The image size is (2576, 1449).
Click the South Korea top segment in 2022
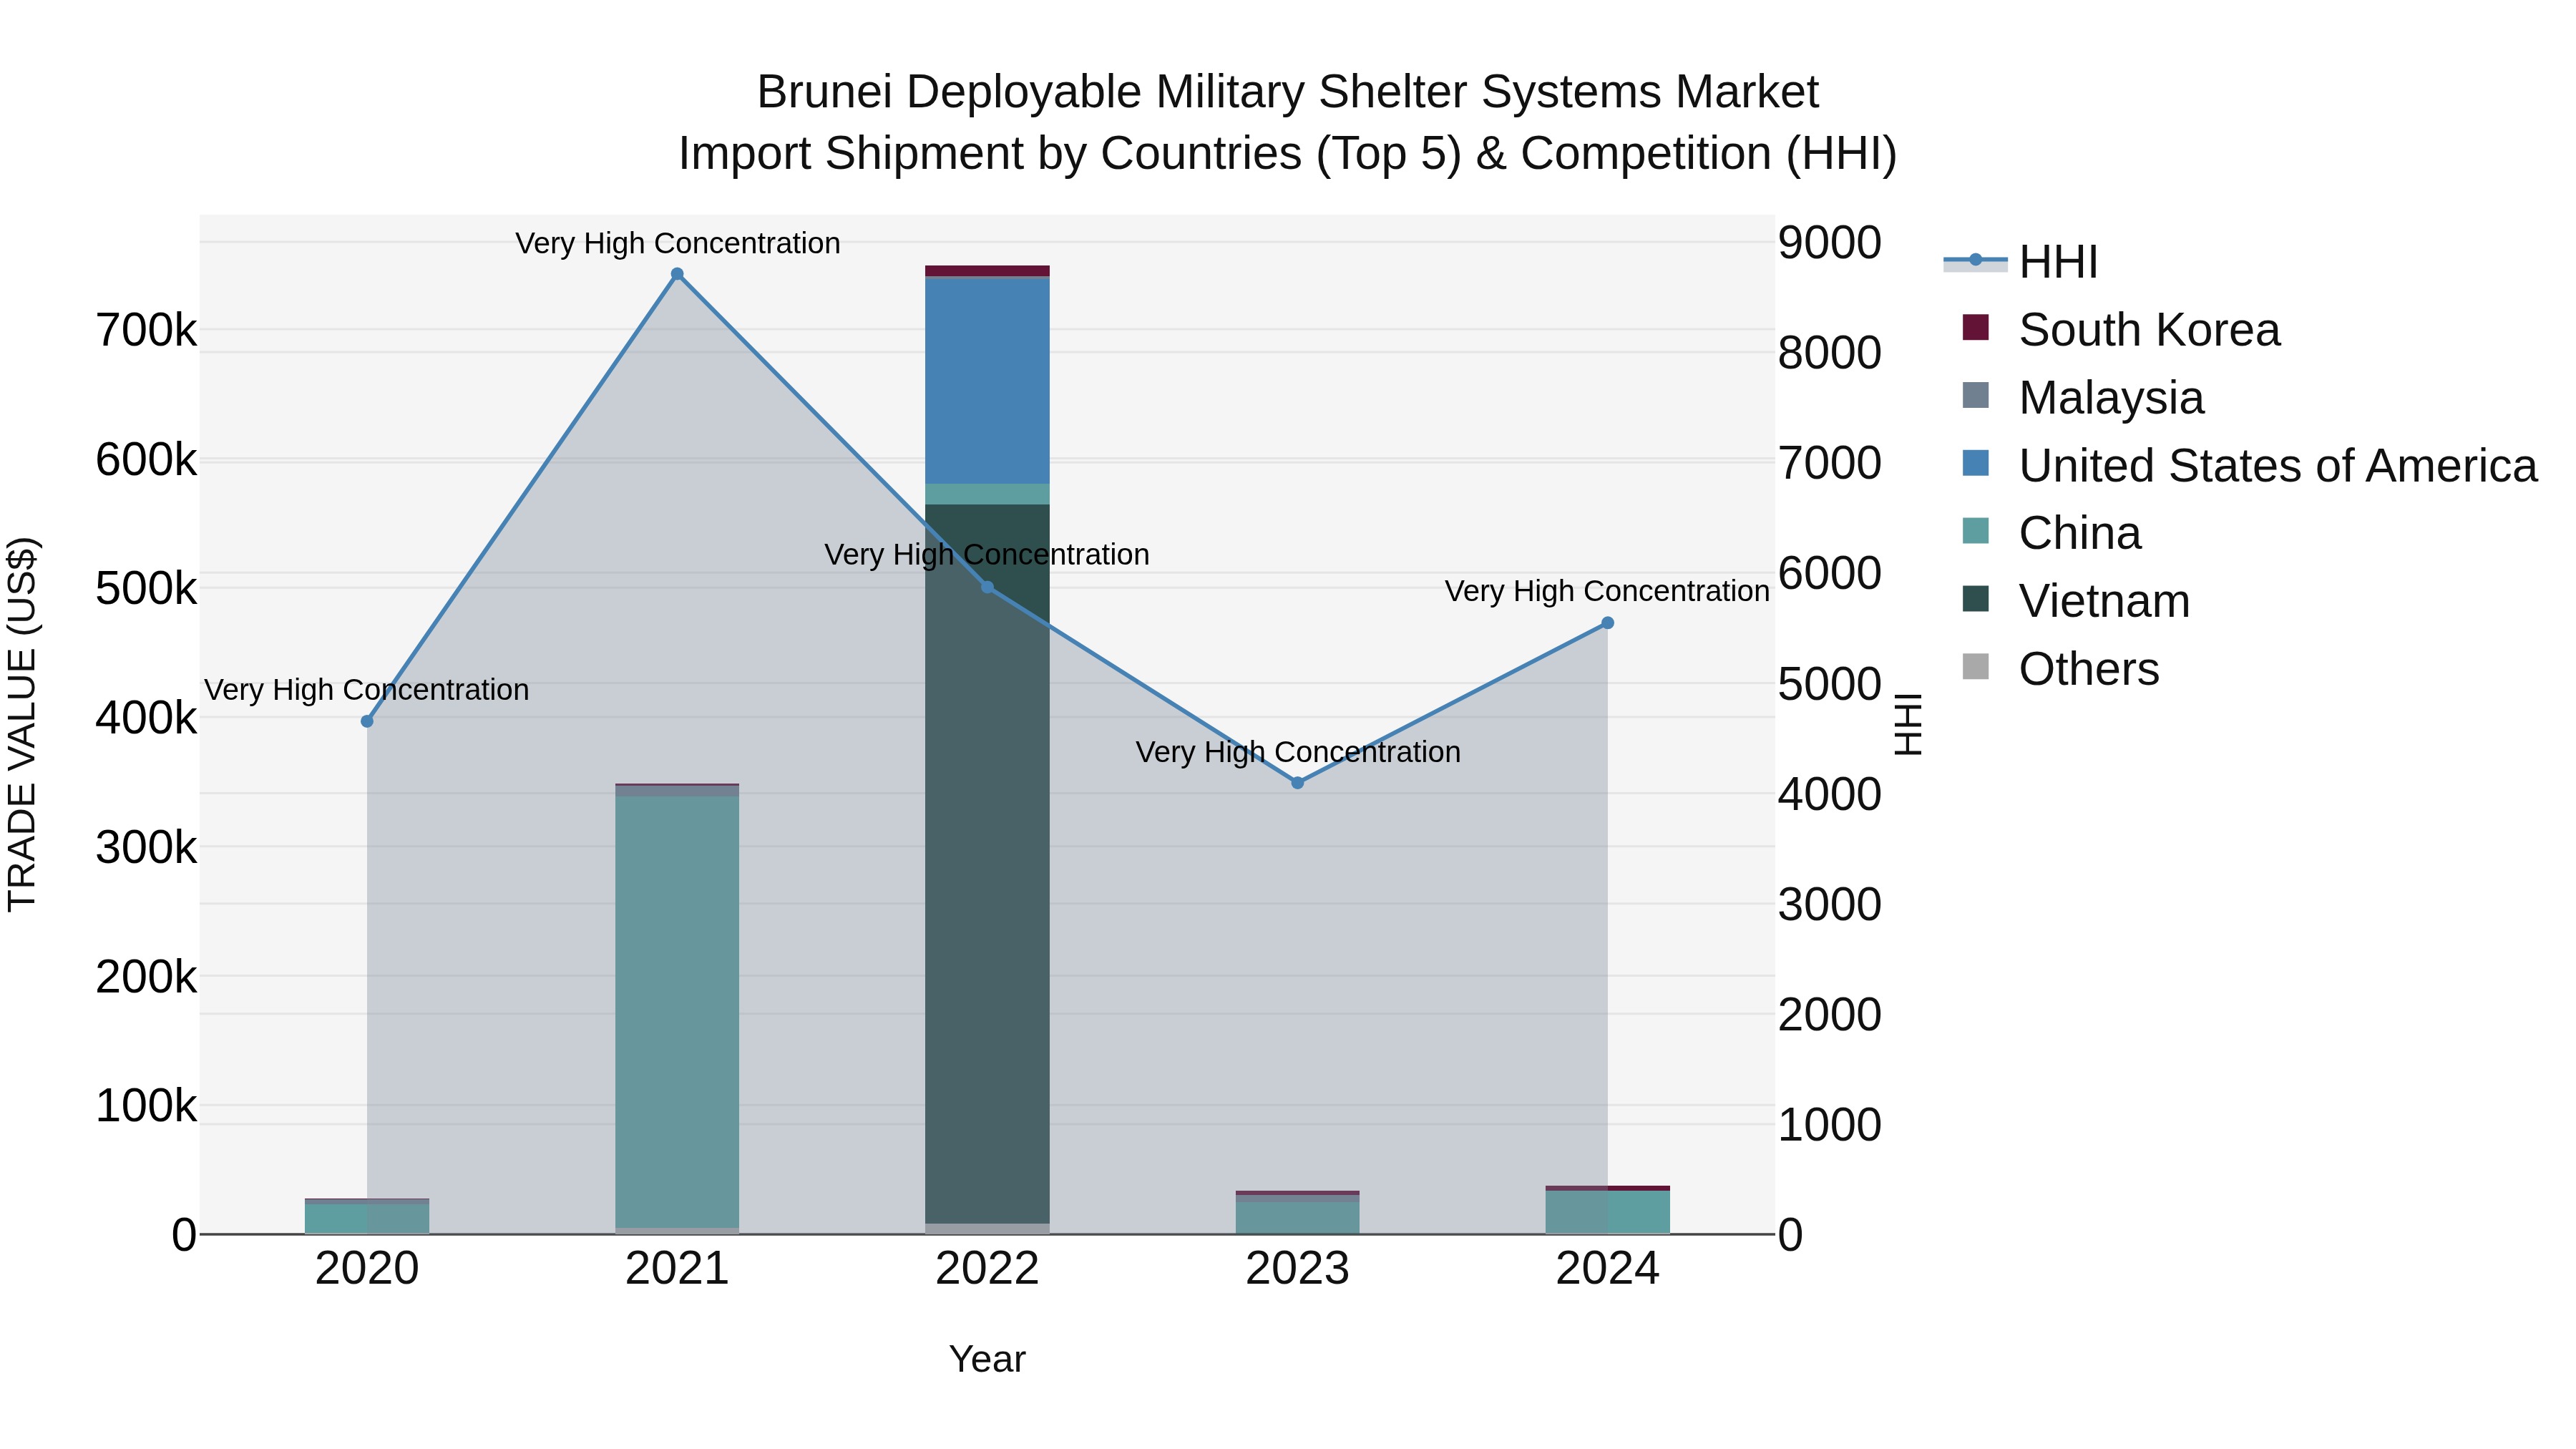point(987,271)
